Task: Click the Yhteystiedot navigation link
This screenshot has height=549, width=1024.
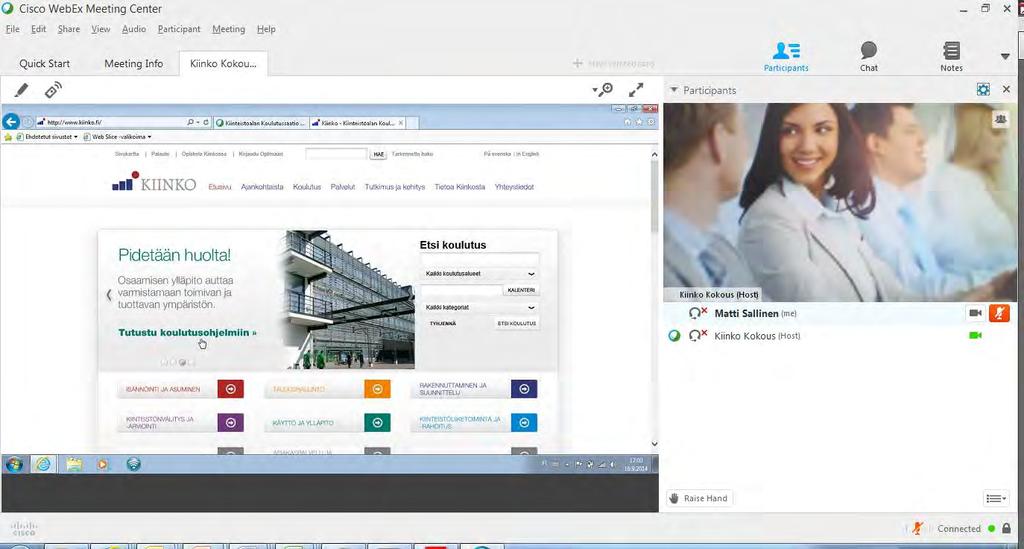Action: 514,187
